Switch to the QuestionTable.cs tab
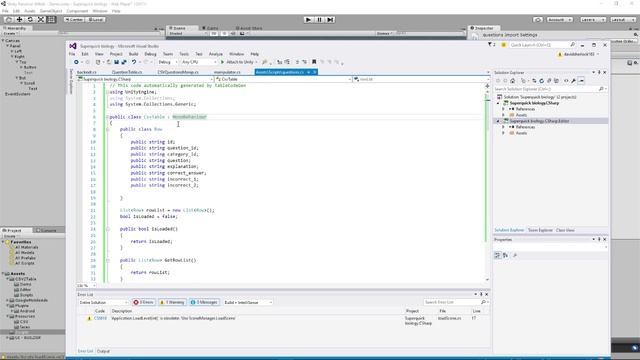640x360 pixels. 127,72
